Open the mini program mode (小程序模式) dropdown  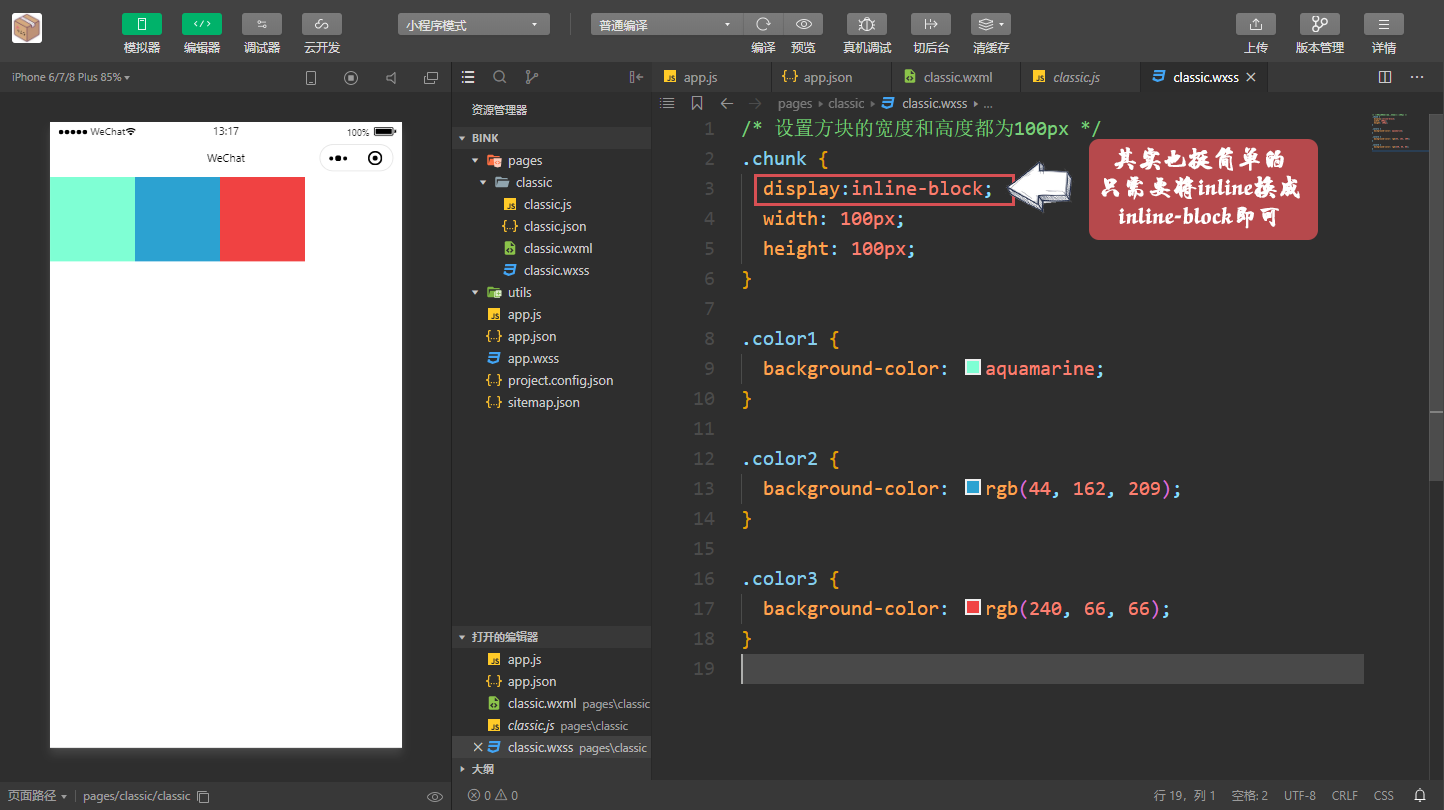[473, 25]
